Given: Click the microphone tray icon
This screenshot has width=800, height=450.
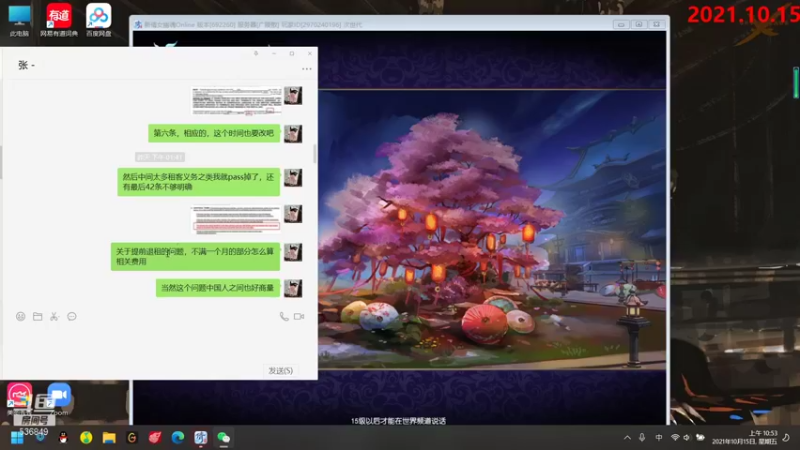Looking at the screenshot, I should pyautogui.click(x=642, y=438).
